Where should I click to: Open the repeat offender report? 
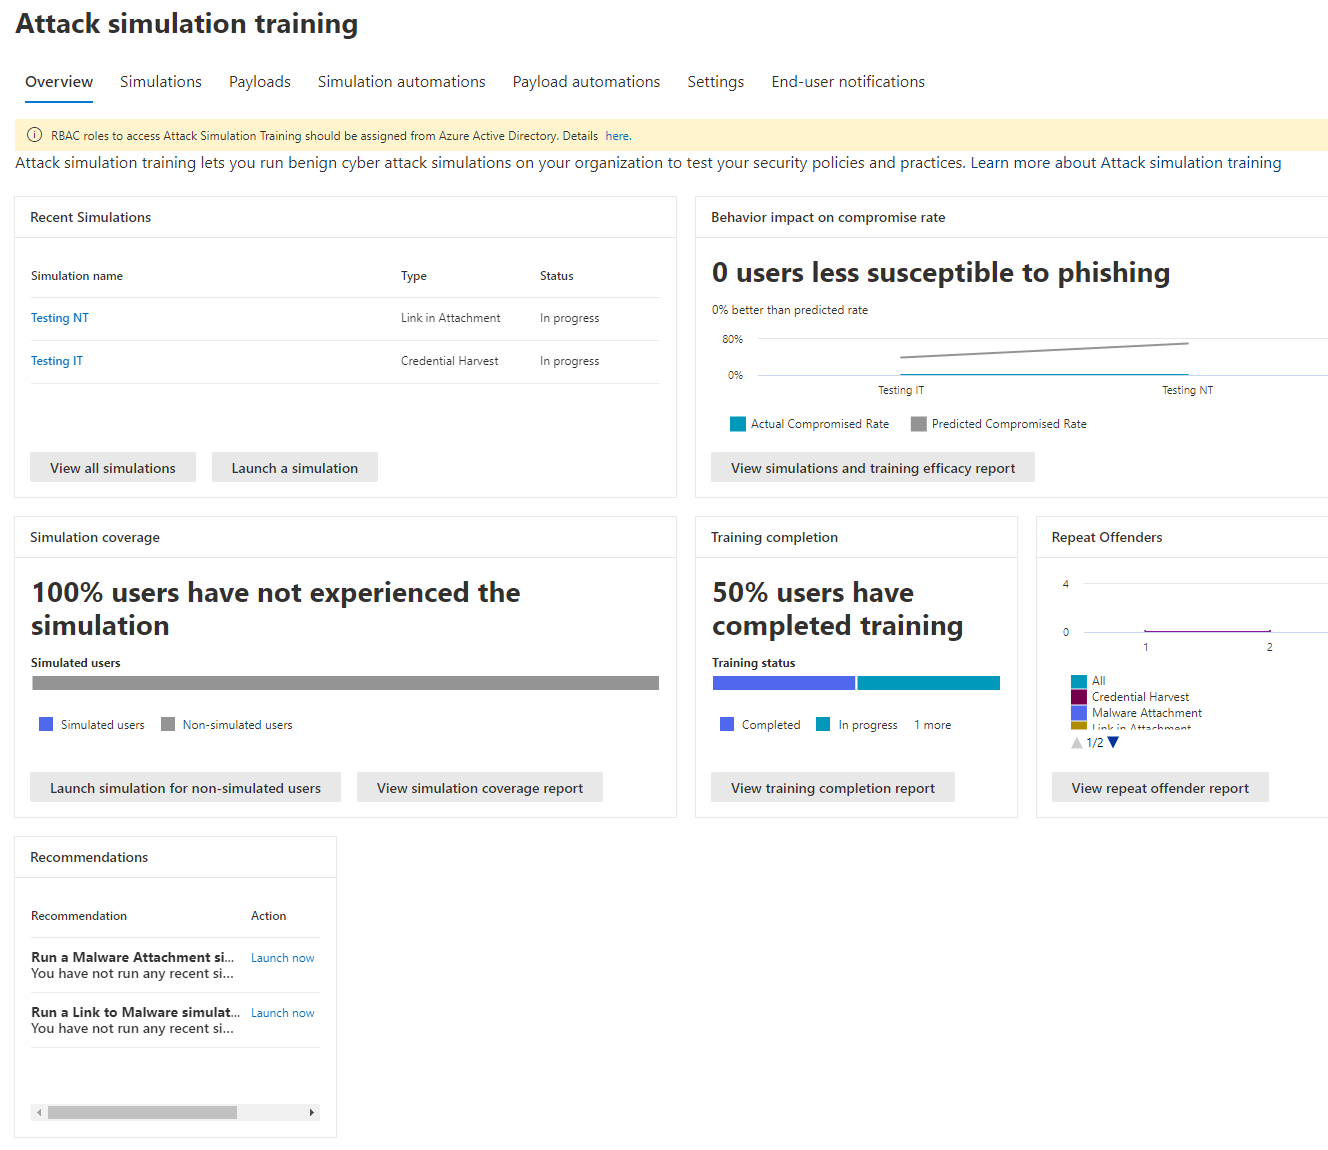(1160, 787)
